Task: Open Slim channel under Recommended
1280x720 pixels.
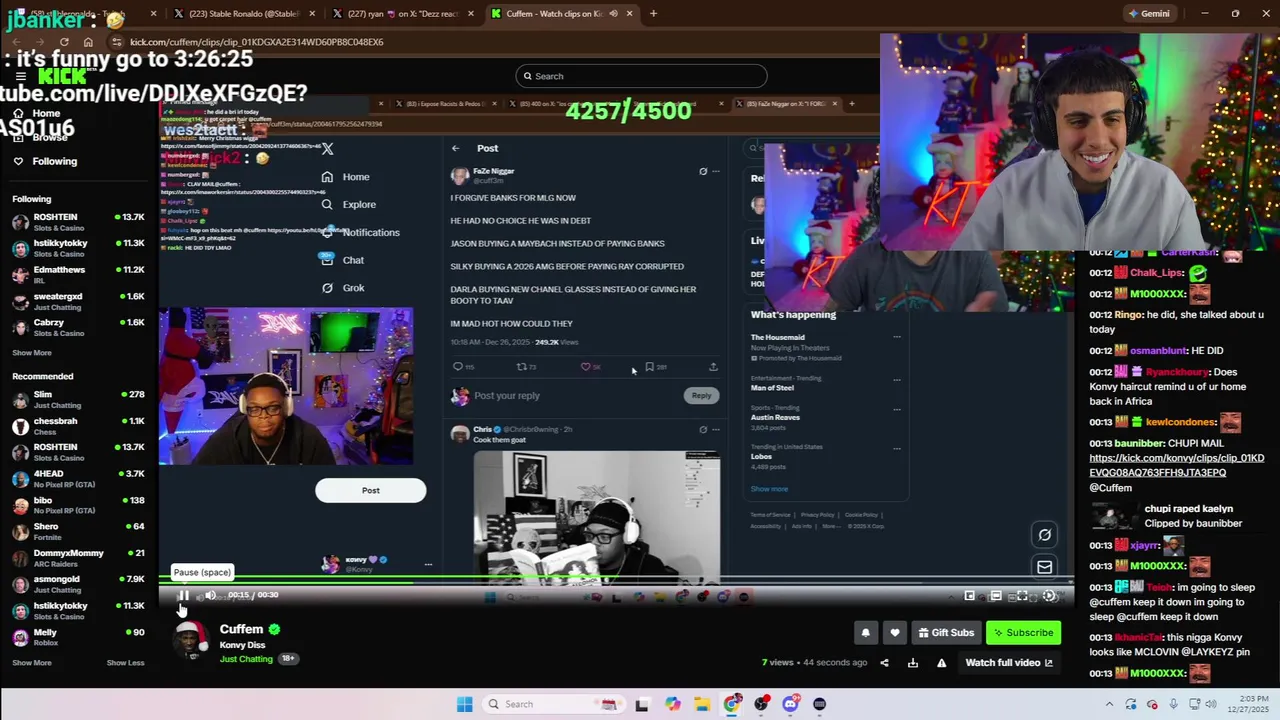Action: [x=79, y=400]
